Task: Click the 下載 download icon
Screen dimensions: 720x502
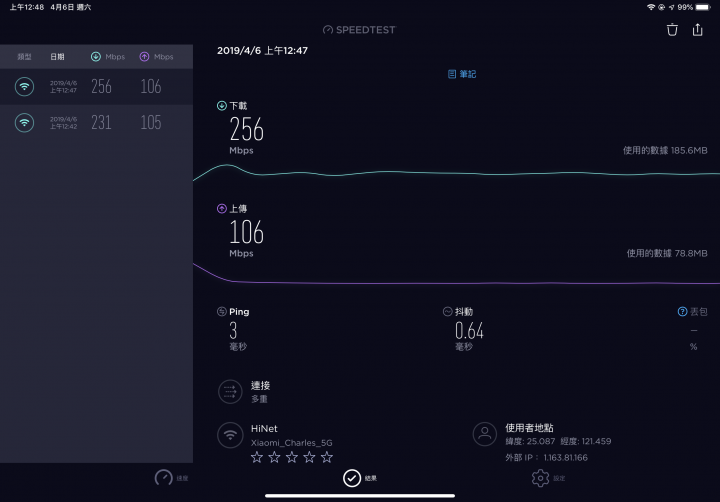Action: 221,106
